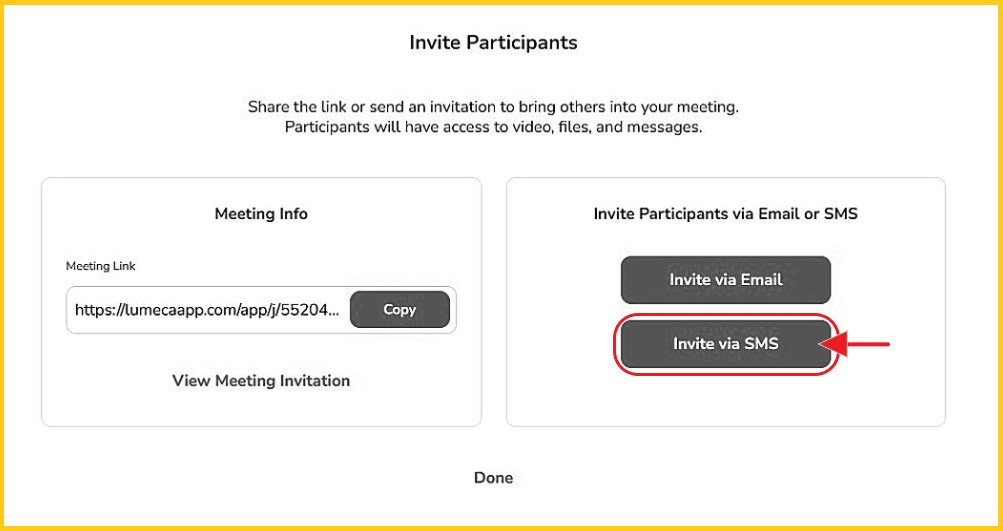Viewport: 1003px width, 531px height.
Task: Click "Invite Participants via Email or SMS" heading
Action: point(725,214)
